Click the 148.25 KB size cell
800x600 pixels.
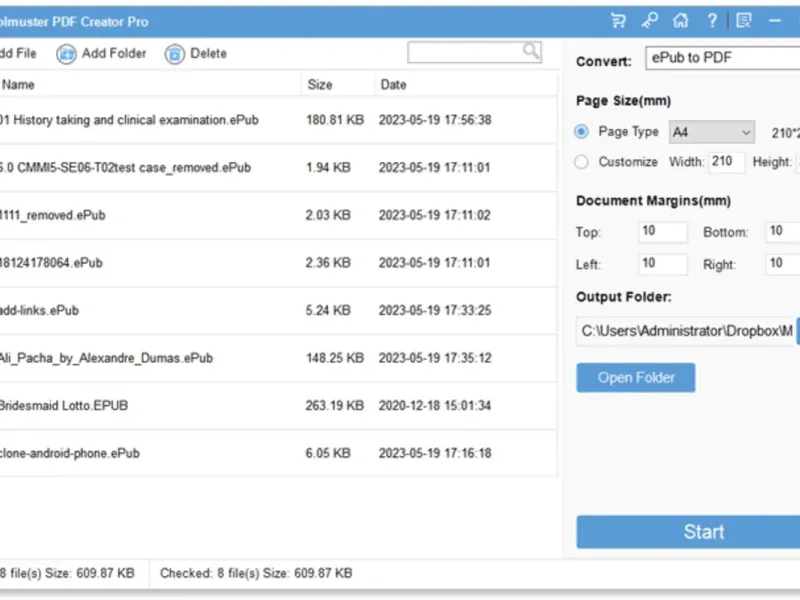(x=335, y=358)
